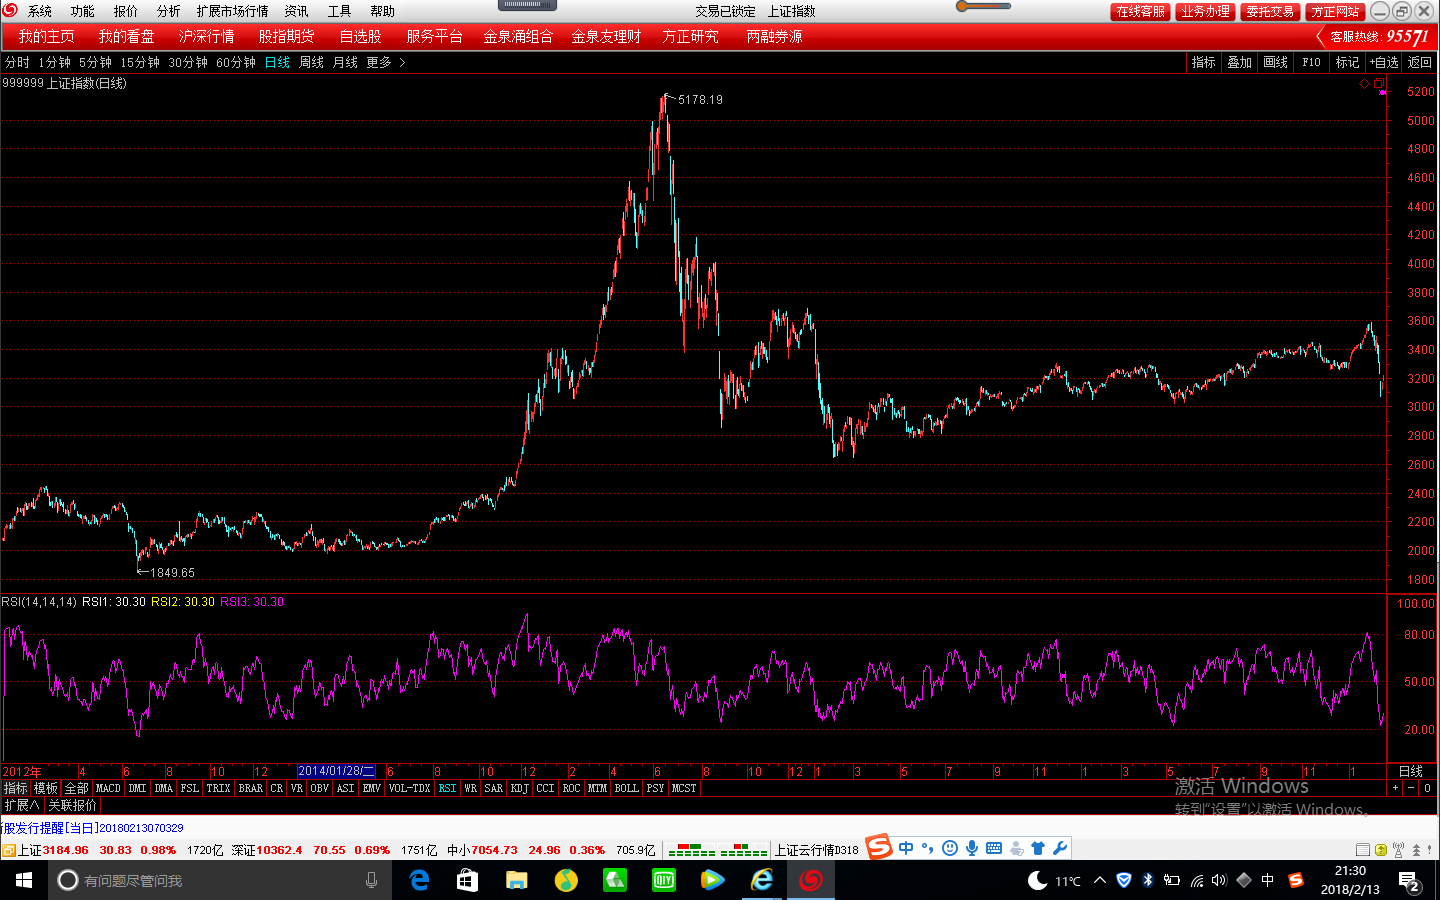The image size is (1440, 900).
Task: Open the 报价 menu
Action: 125,11
